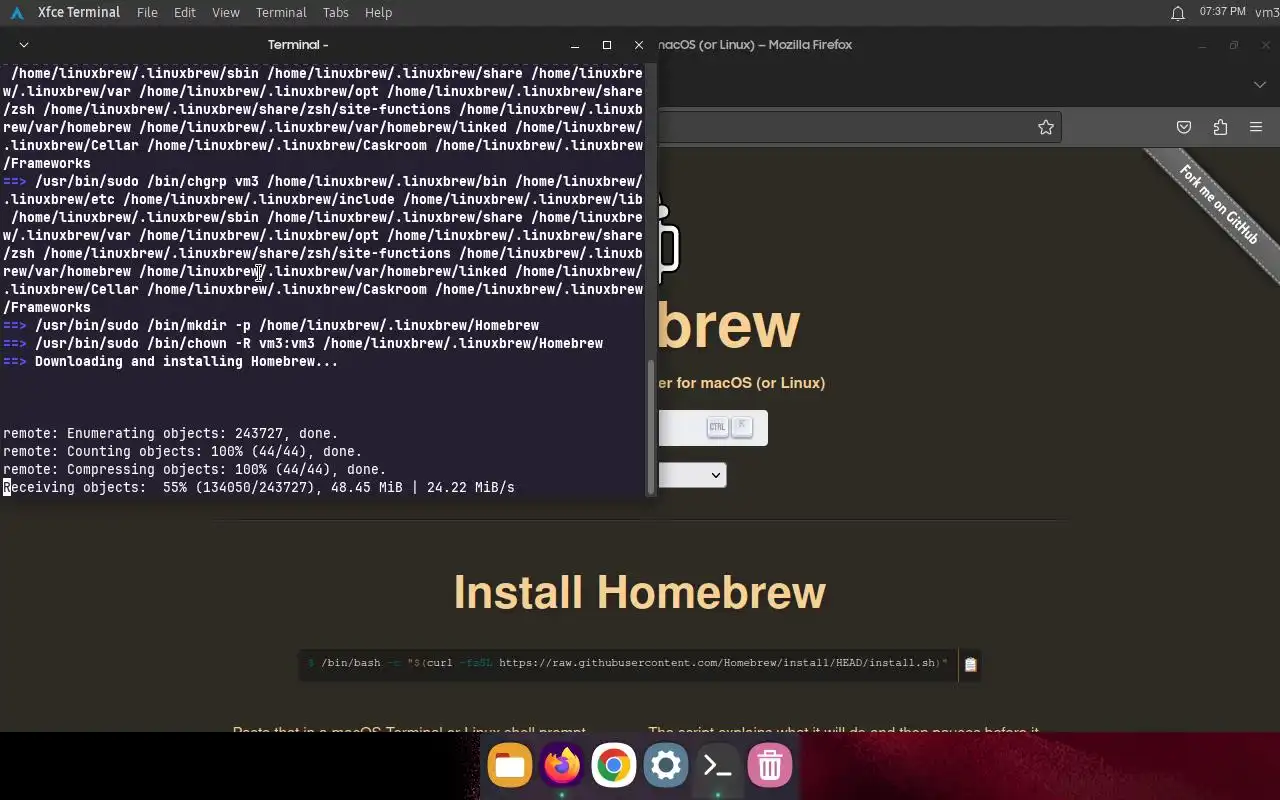Open the Edit menu
The height and width of the screenshot is (800, 1280).
(184, 12)
